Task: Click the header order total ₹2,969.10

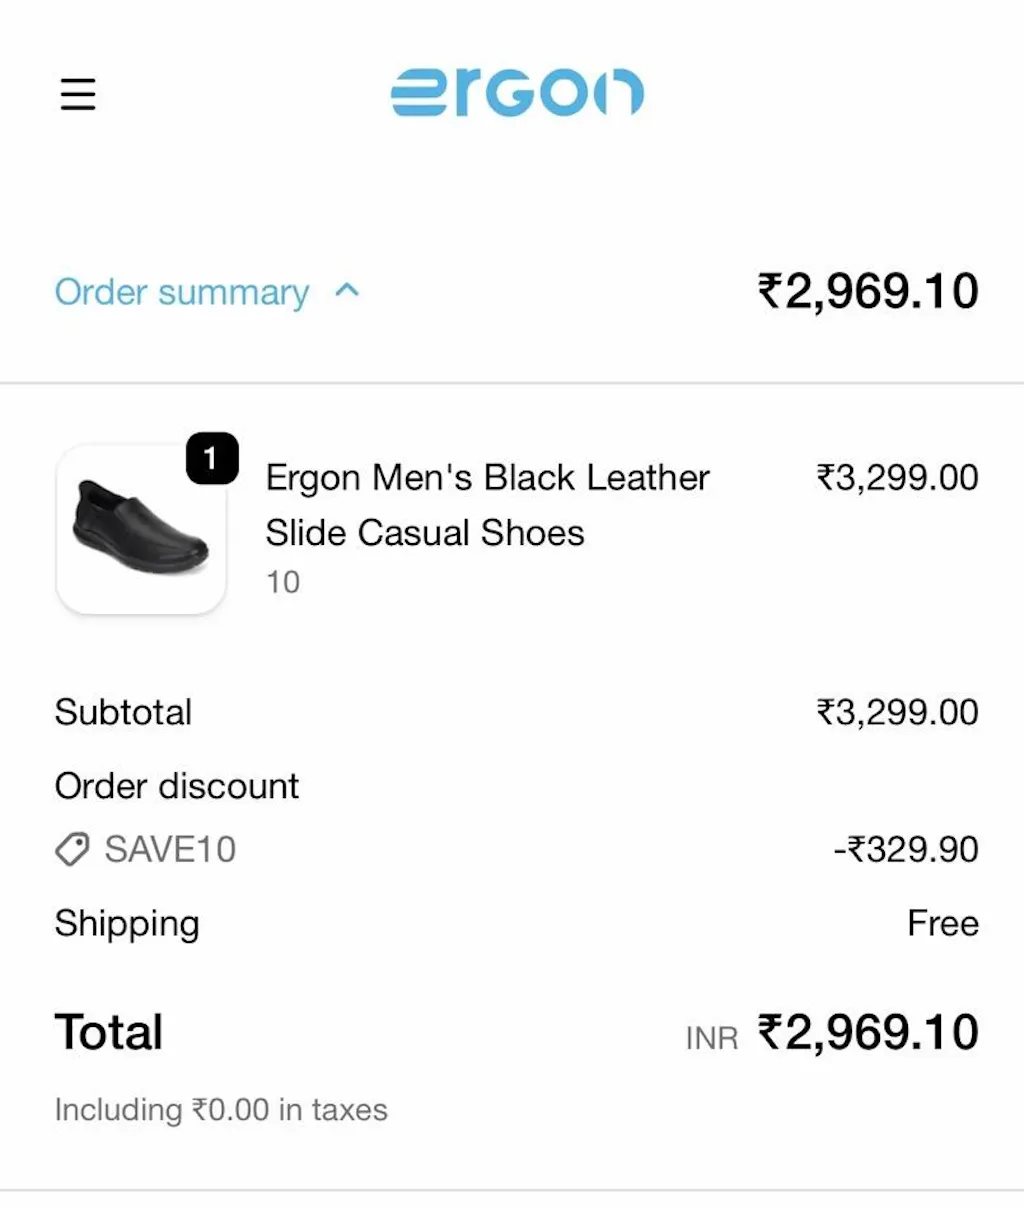Action: coord(868,292)
